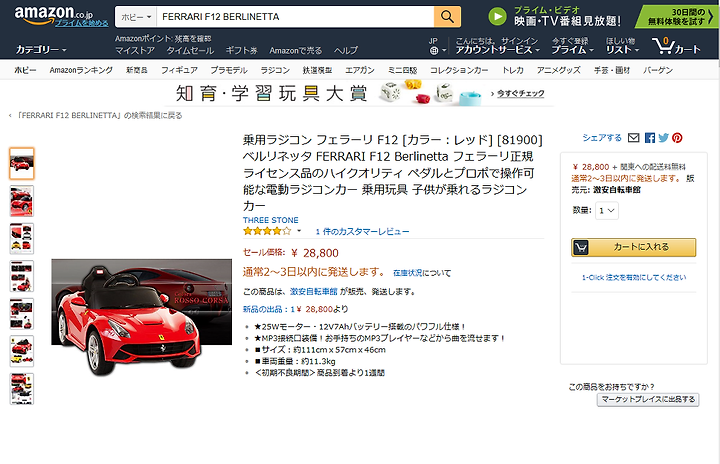Select the コレクションカー tab

459,70
